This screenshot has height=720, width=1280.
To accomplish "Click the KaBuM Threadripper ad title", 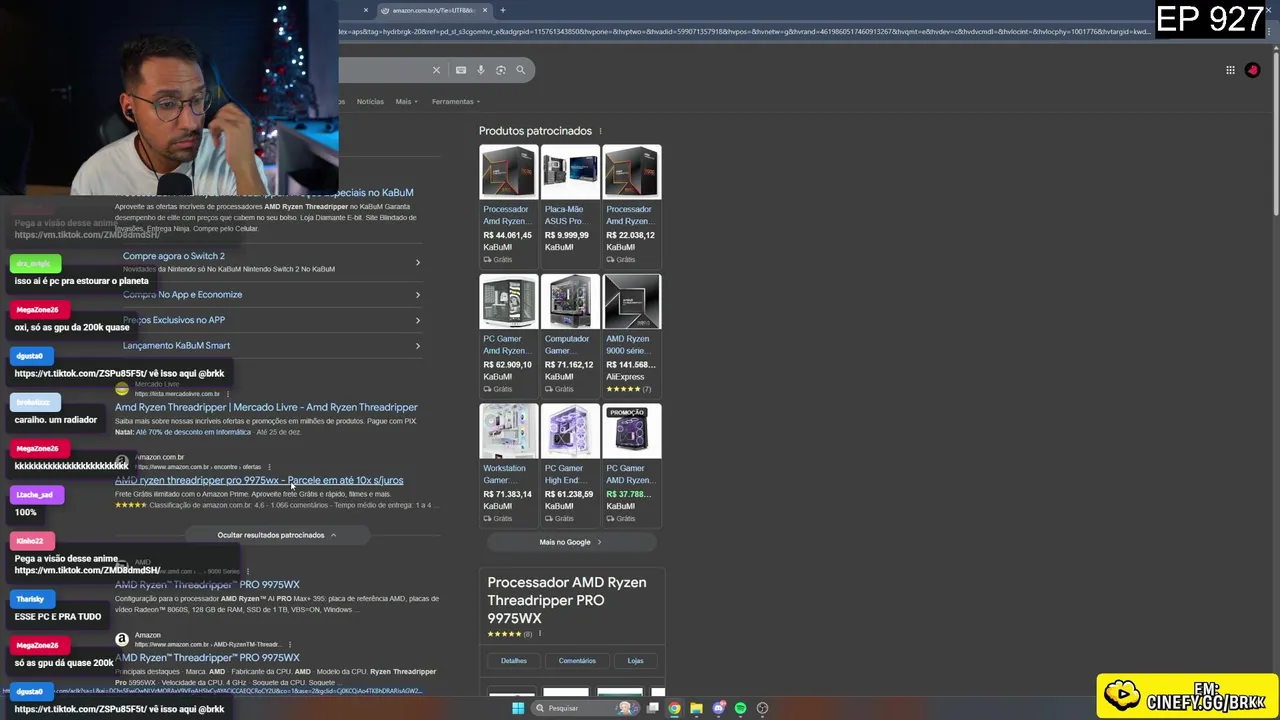I will 264,192.
